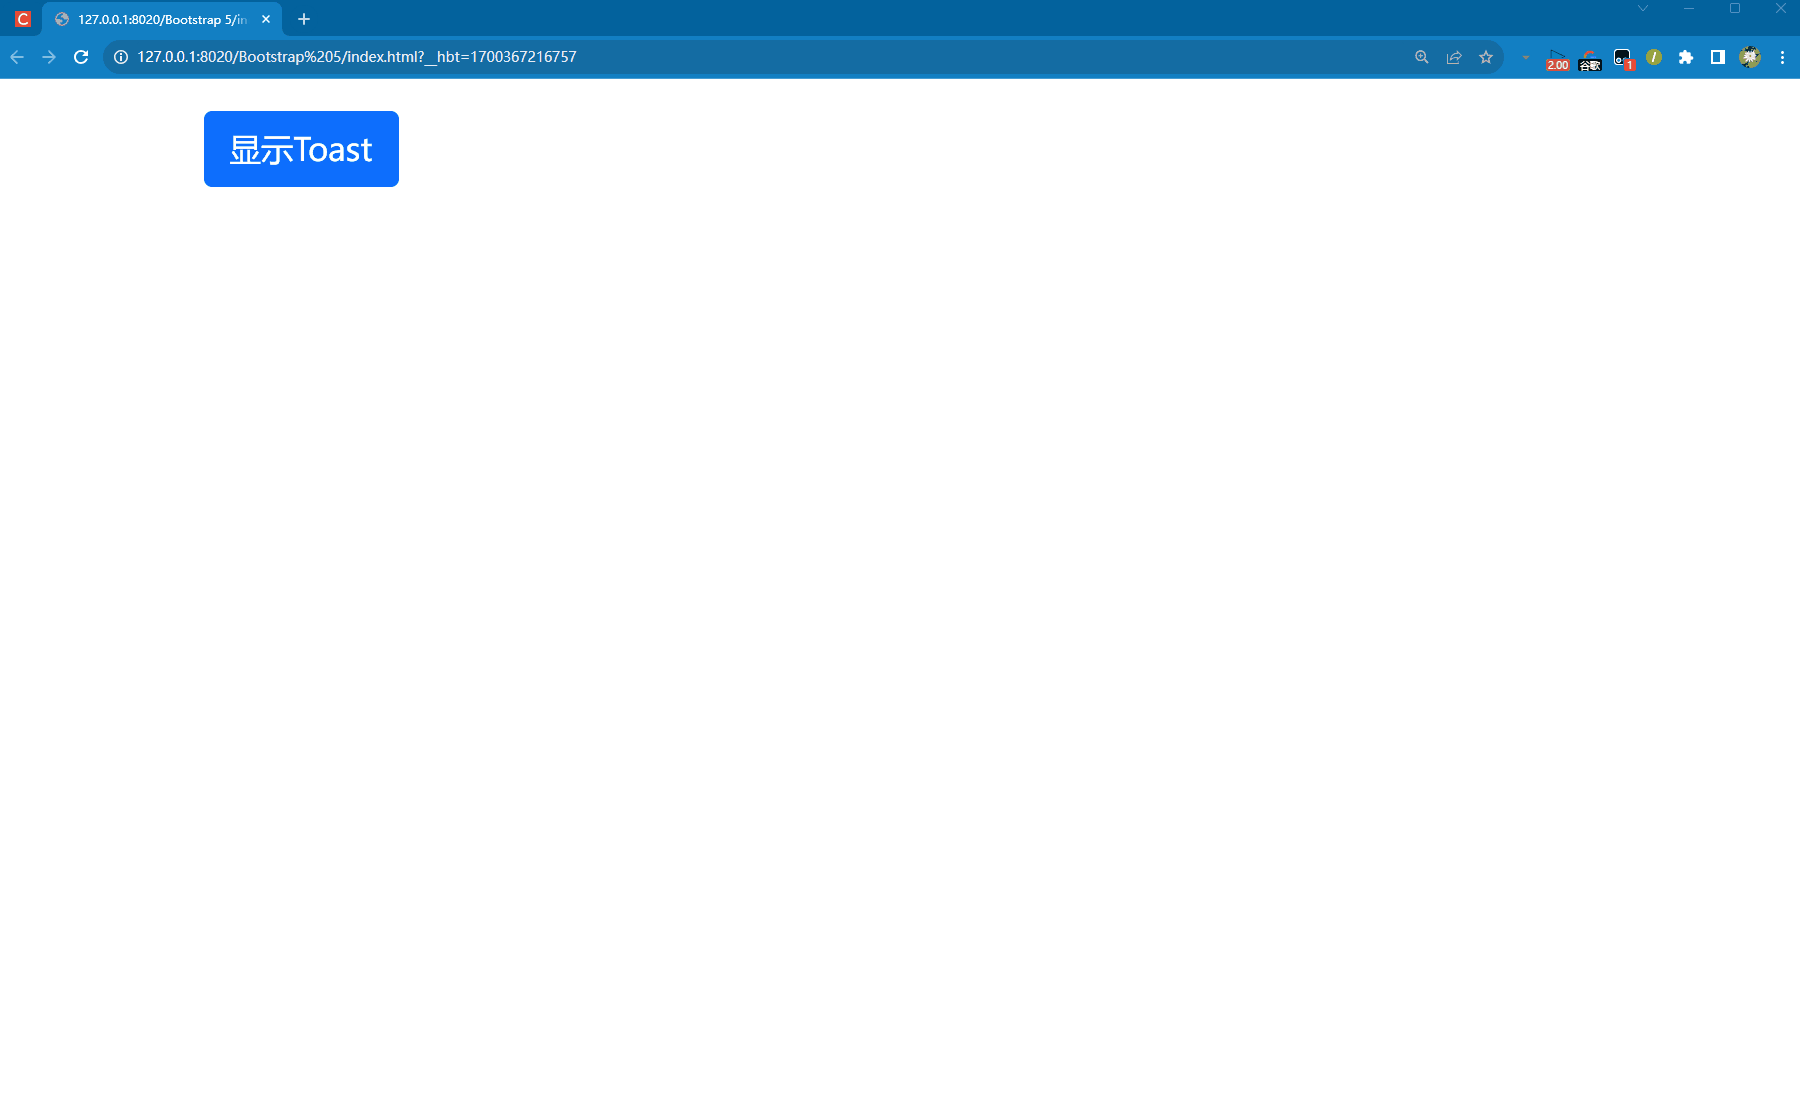Open the 谷歌 translate extension icon

[x=1590, y=60]
